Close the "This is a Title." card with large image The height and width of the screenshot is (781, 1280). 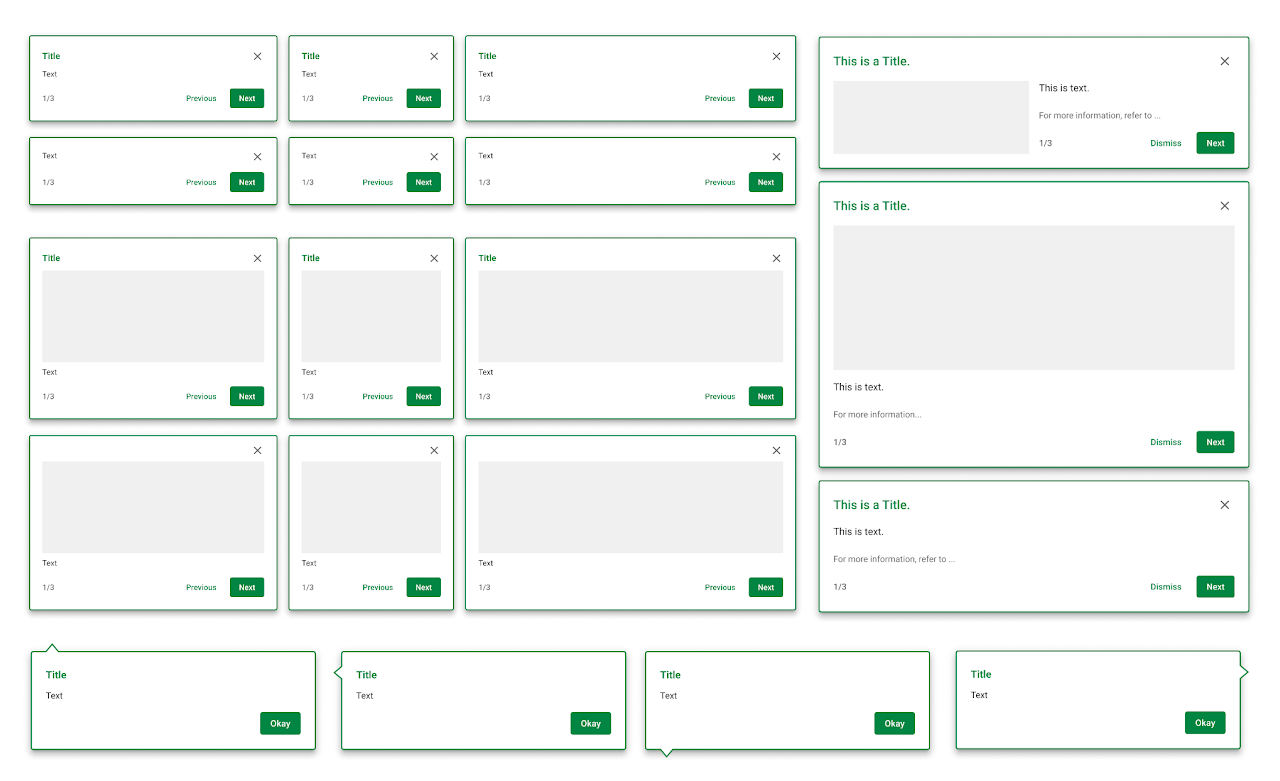[1225, 206]
